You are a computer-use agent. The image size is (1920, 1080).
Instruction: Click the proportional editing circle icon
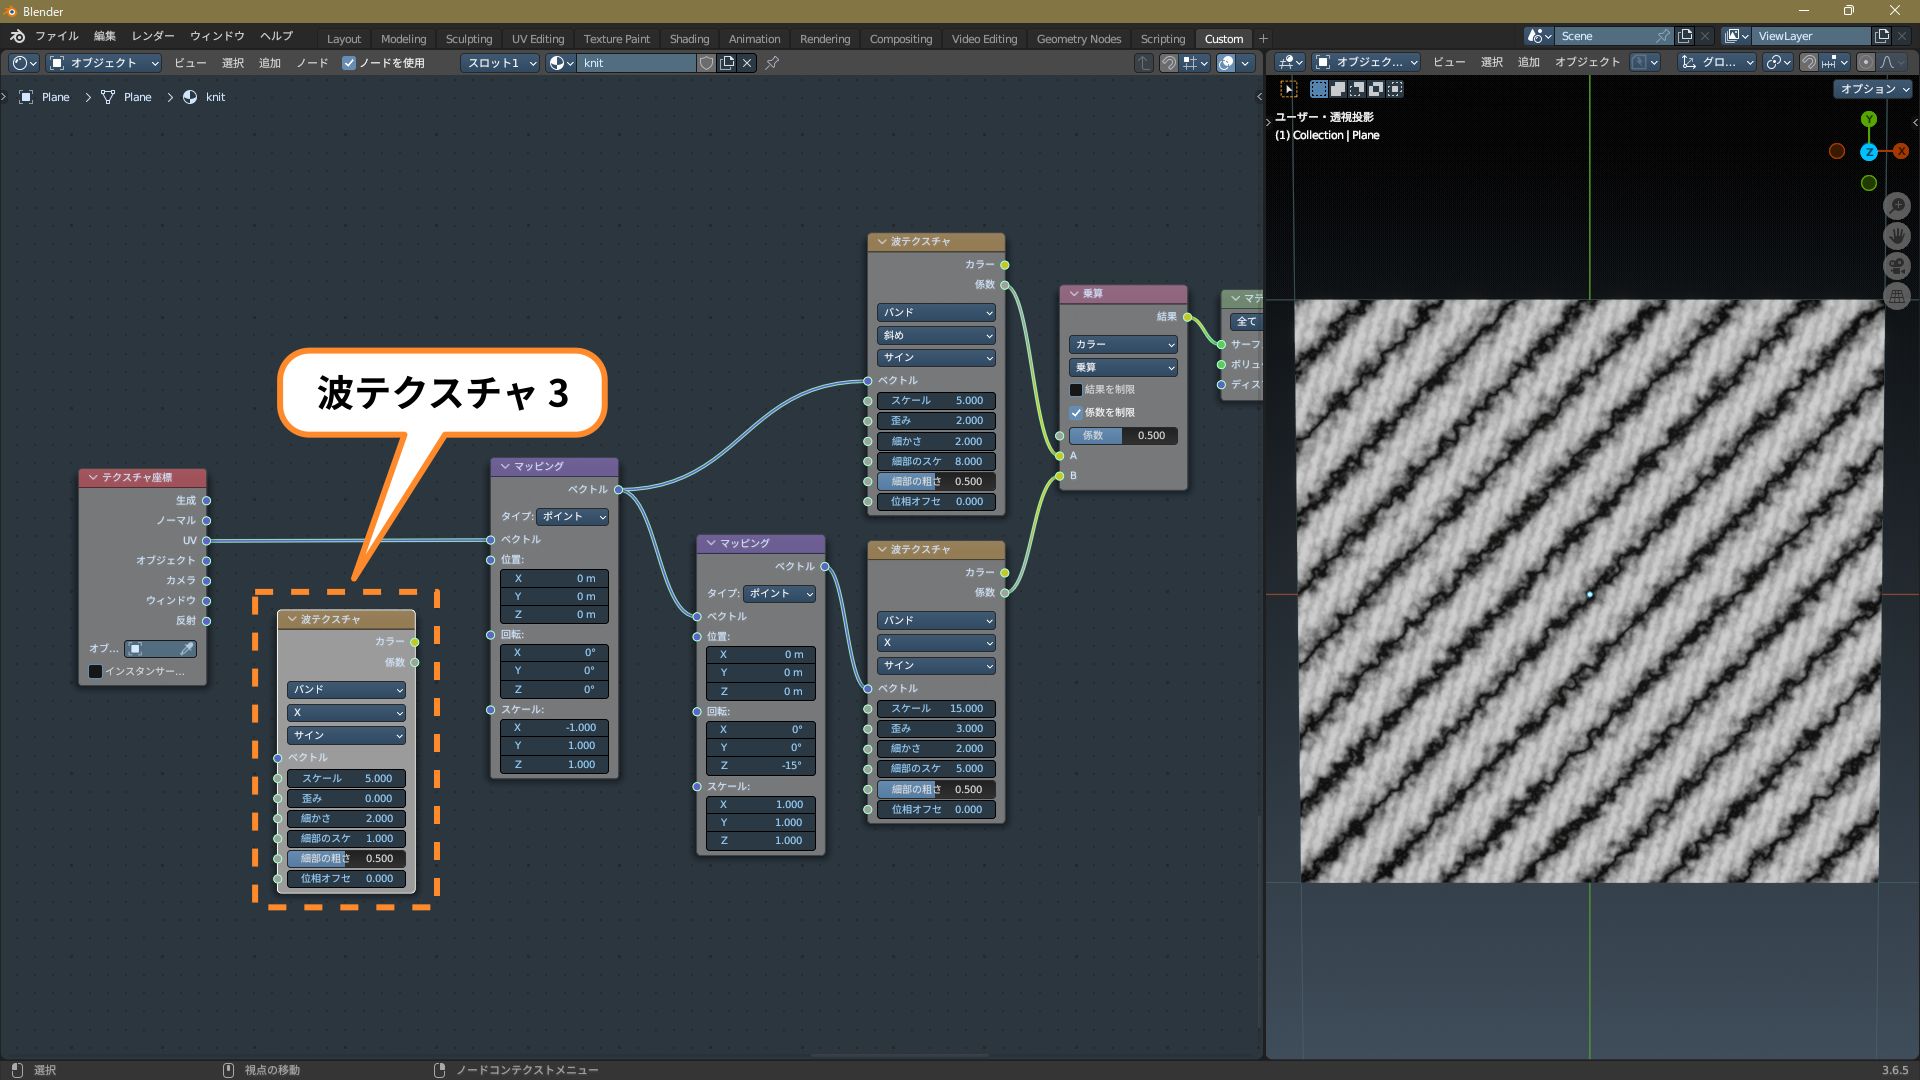1866,62
